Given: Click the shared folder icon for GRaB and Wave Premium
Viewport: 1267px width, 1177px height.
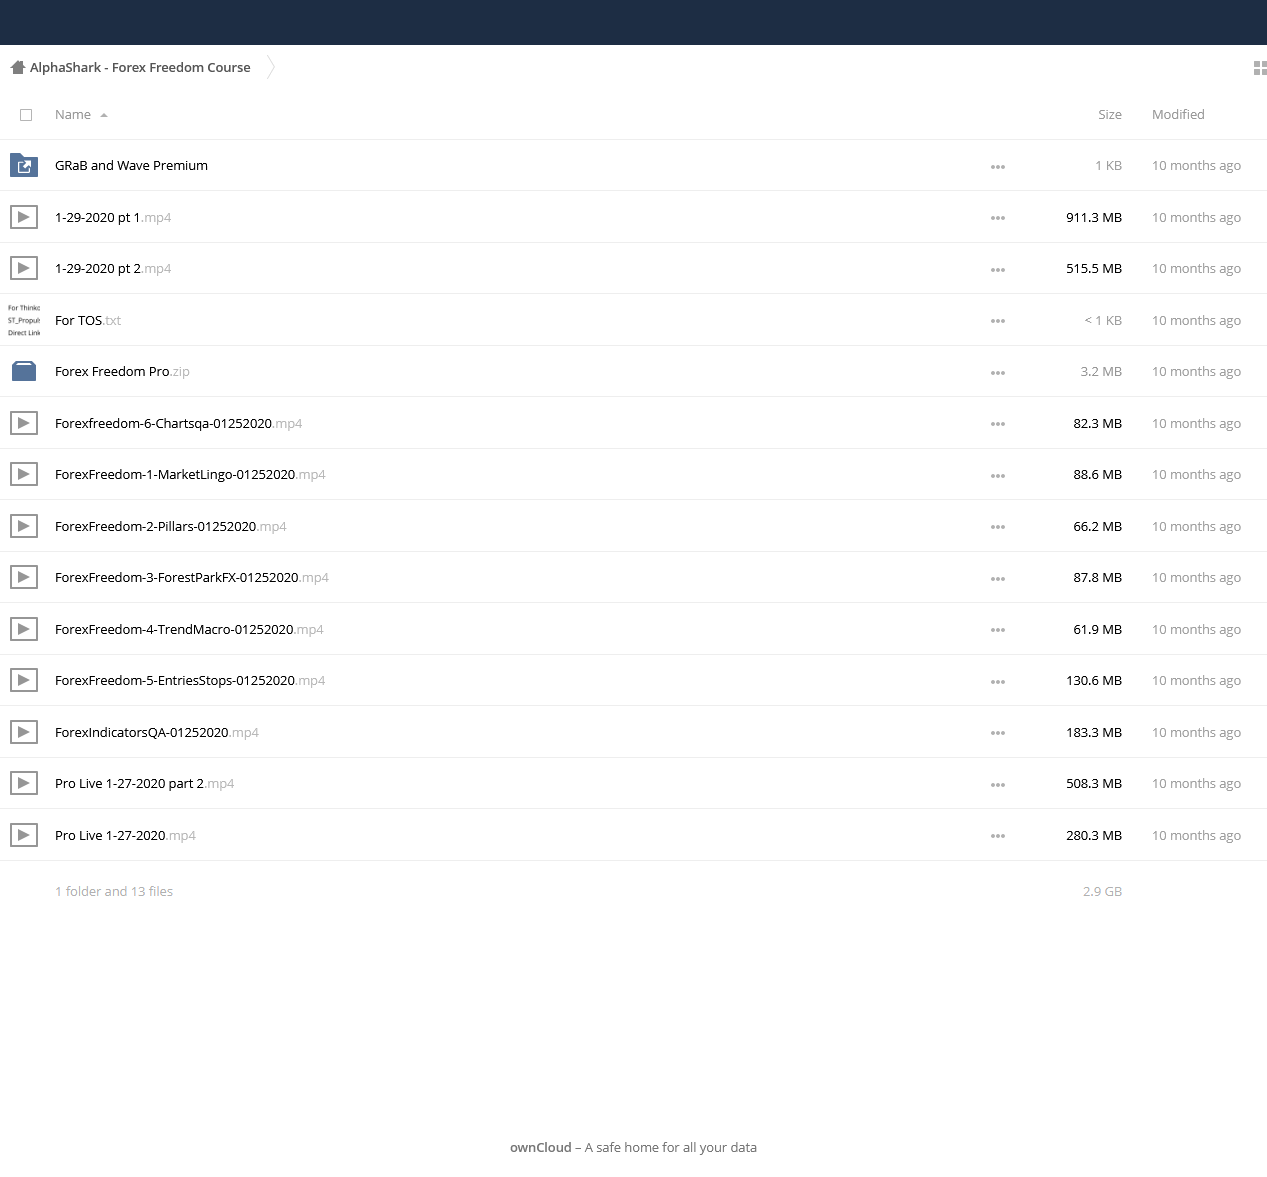Looking at the screenshot, I should click(x=24, y=166).
